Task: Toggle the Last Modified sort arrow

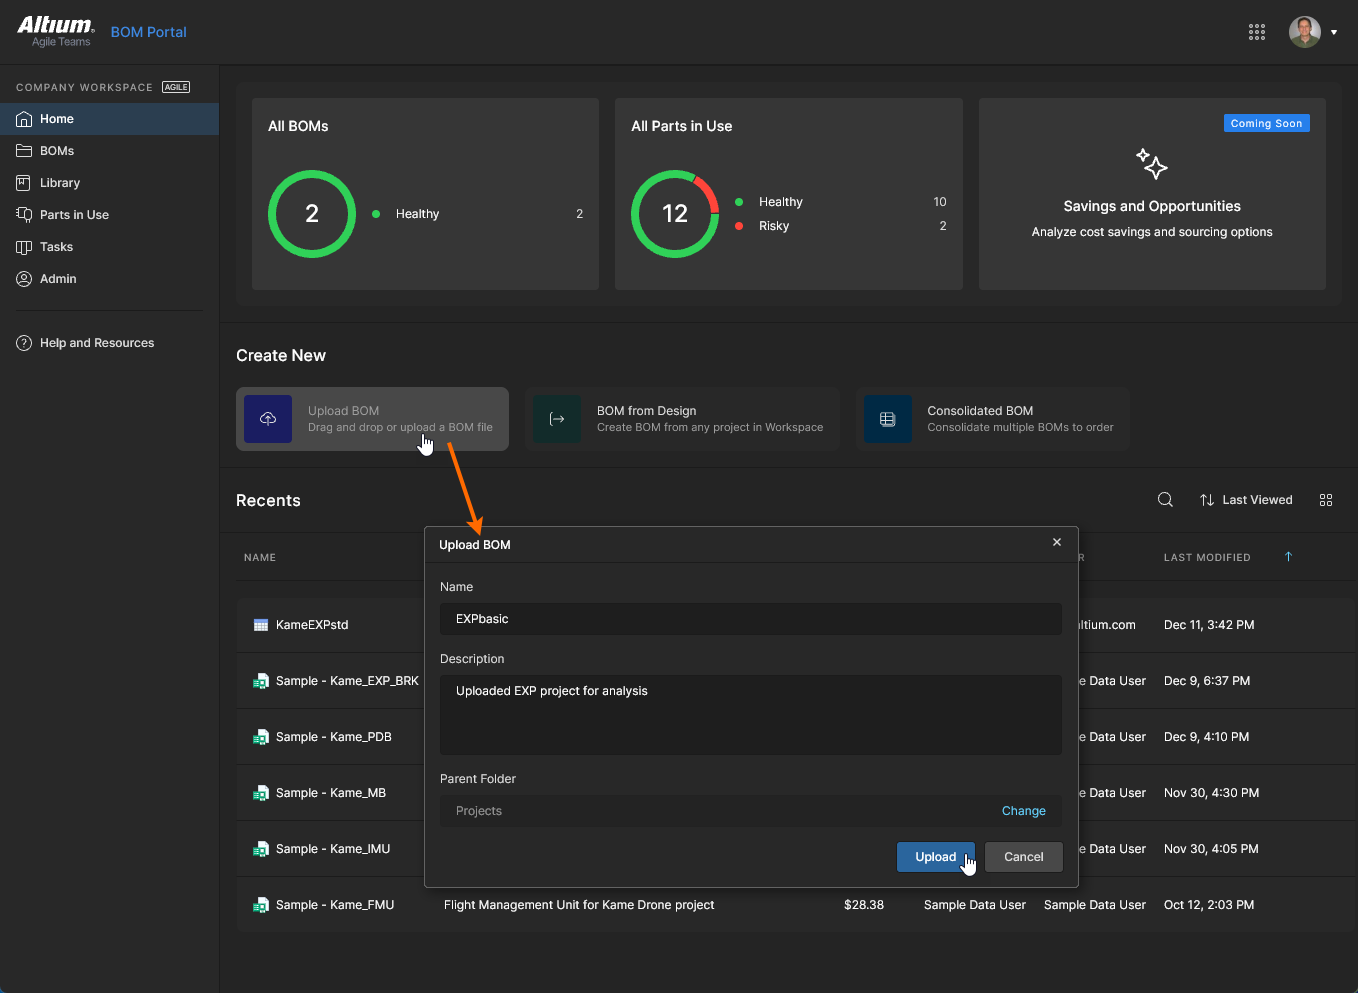Action: tap(1288, 557)
